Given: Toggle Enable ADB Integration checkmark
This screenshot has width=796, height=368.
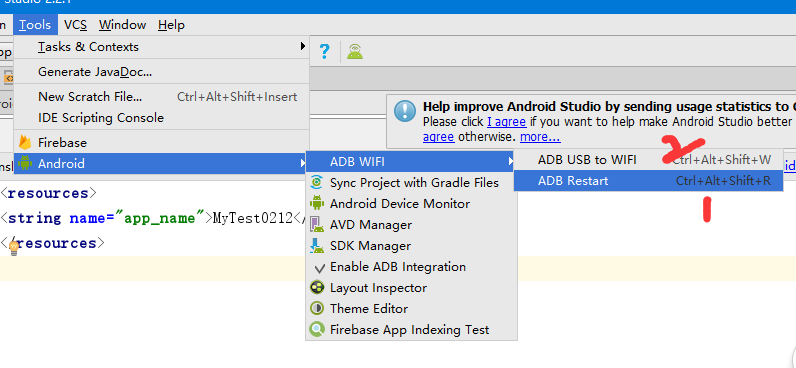Looking at the screenshot, I should point(319,267).
